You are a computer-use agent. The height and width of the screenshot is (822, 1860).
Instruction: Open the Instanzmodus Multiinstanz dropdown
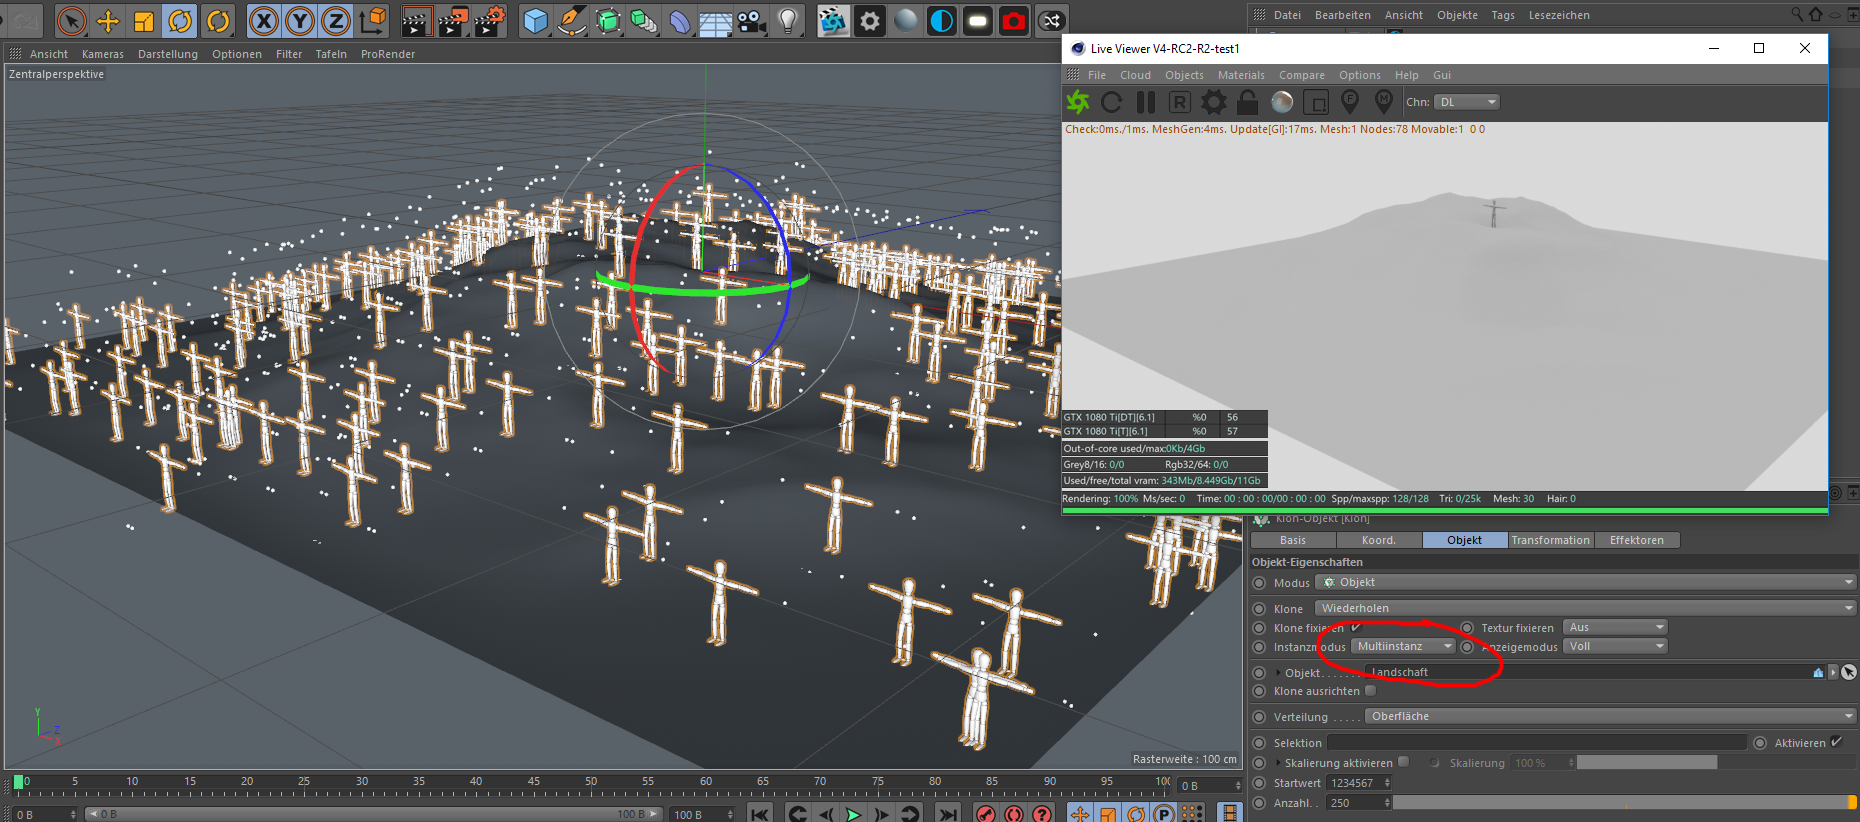1403,646
